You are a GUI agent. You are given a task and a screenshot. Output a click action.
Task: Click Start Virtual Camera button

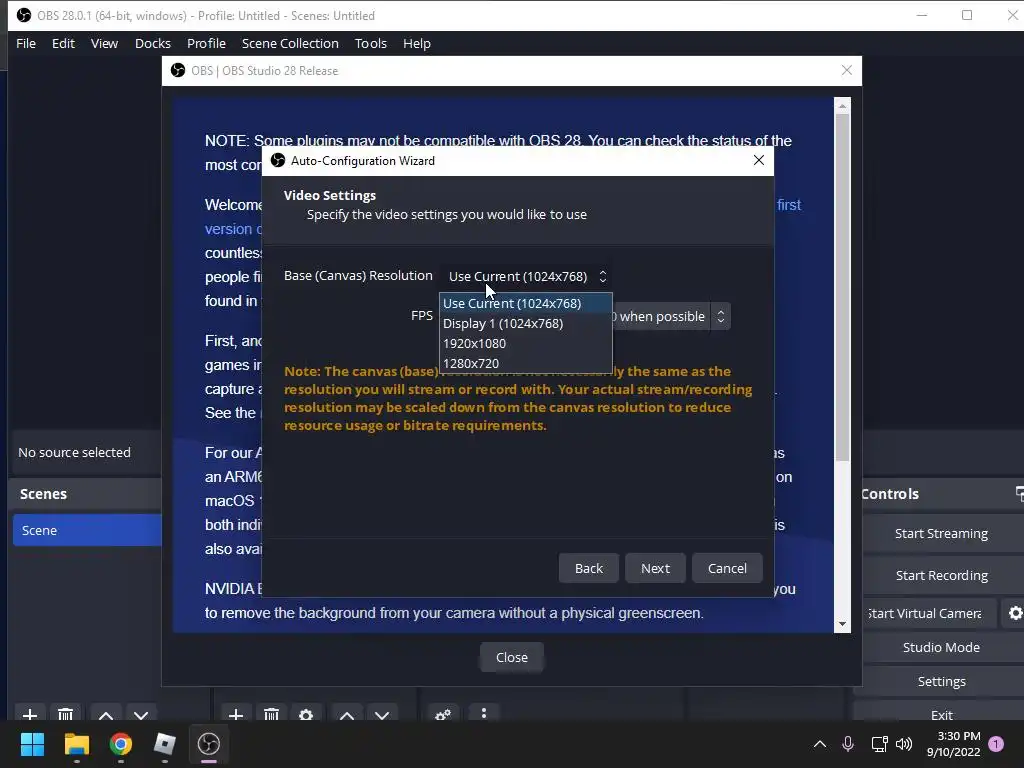tap(930, 613)
